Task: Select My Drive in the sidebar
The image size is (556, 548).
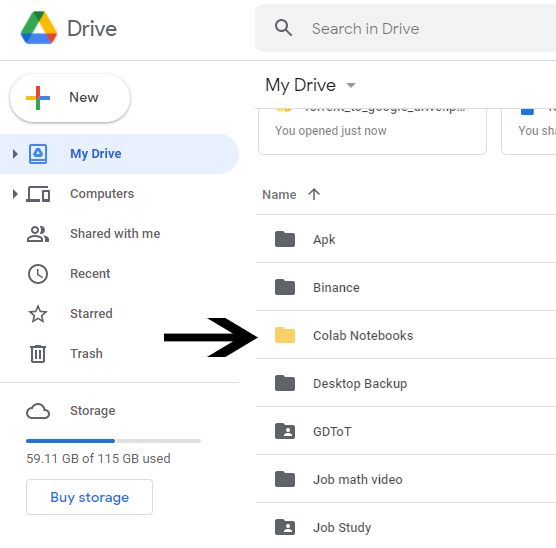Action: 119,154
